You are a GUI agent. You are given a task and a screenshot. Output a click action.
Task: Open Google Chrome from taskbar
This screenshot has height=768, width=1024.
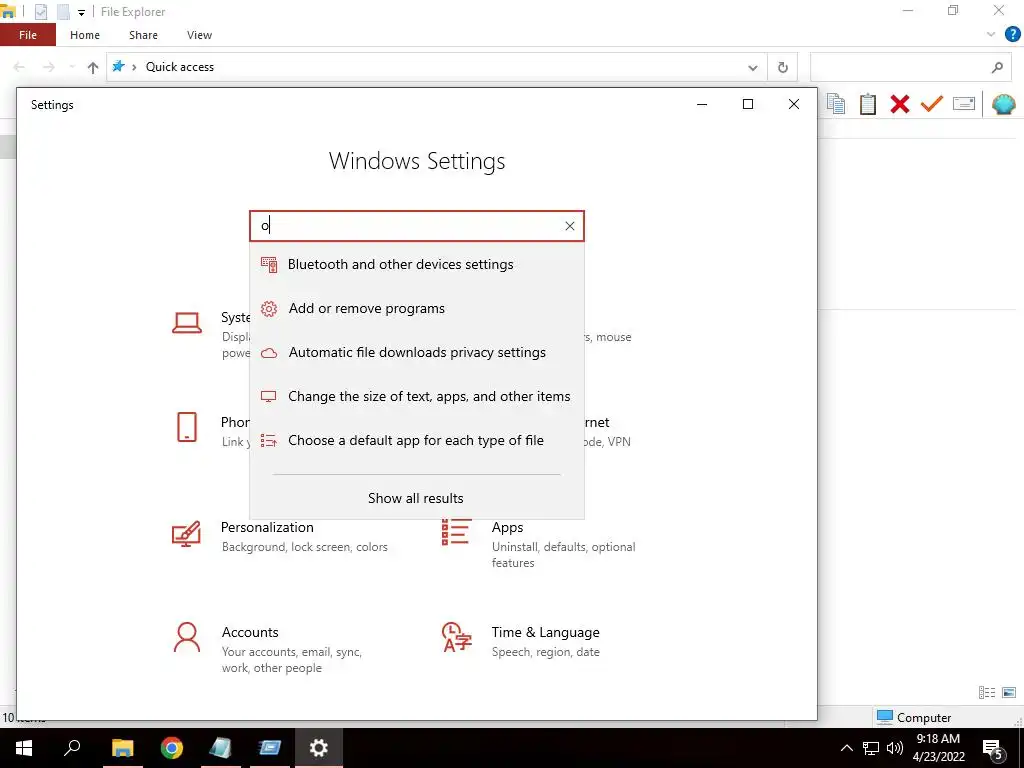(x=172, y=748)
